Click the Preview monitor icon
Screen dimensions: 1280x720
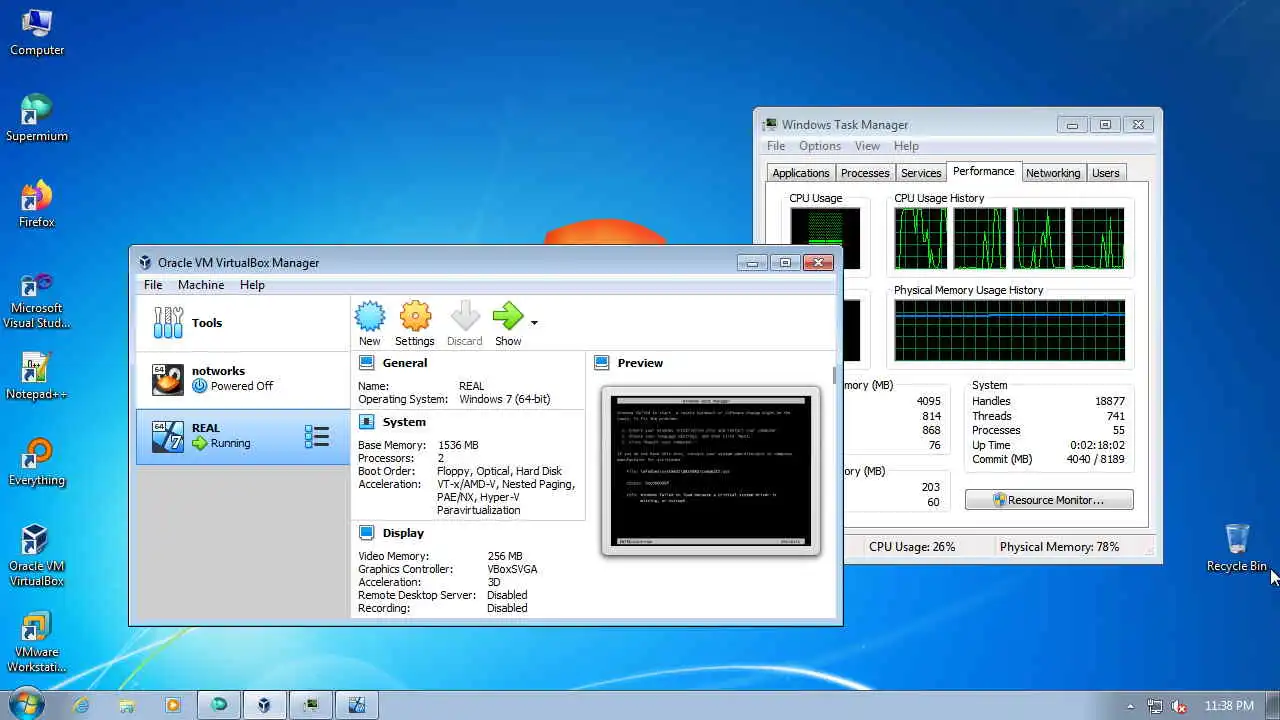coord(601,363)
